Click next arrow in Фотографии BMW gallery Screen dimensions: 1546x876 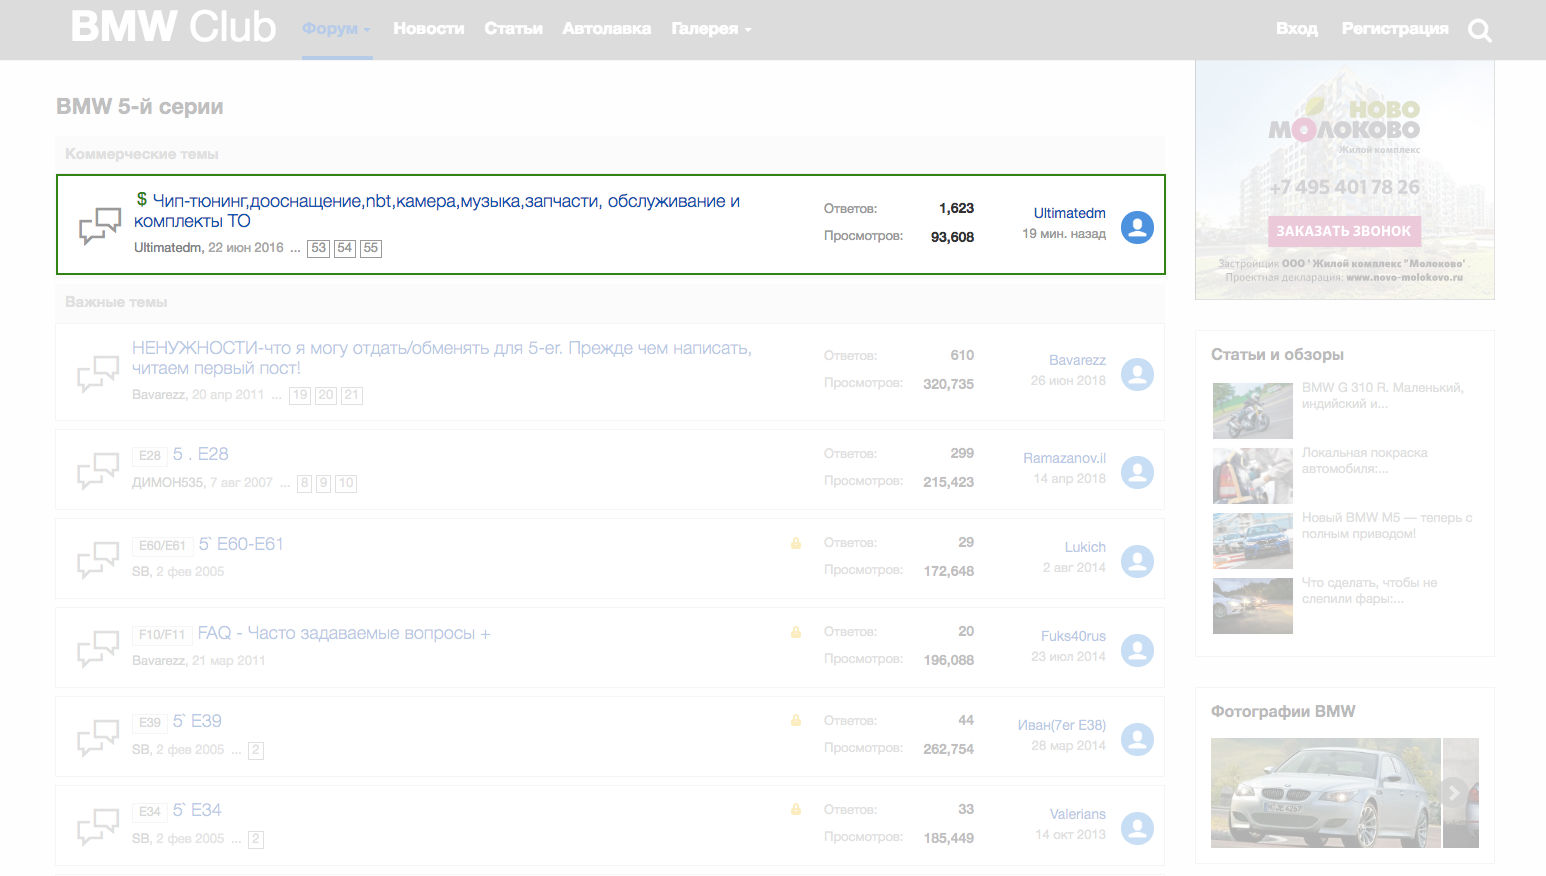1454,793
